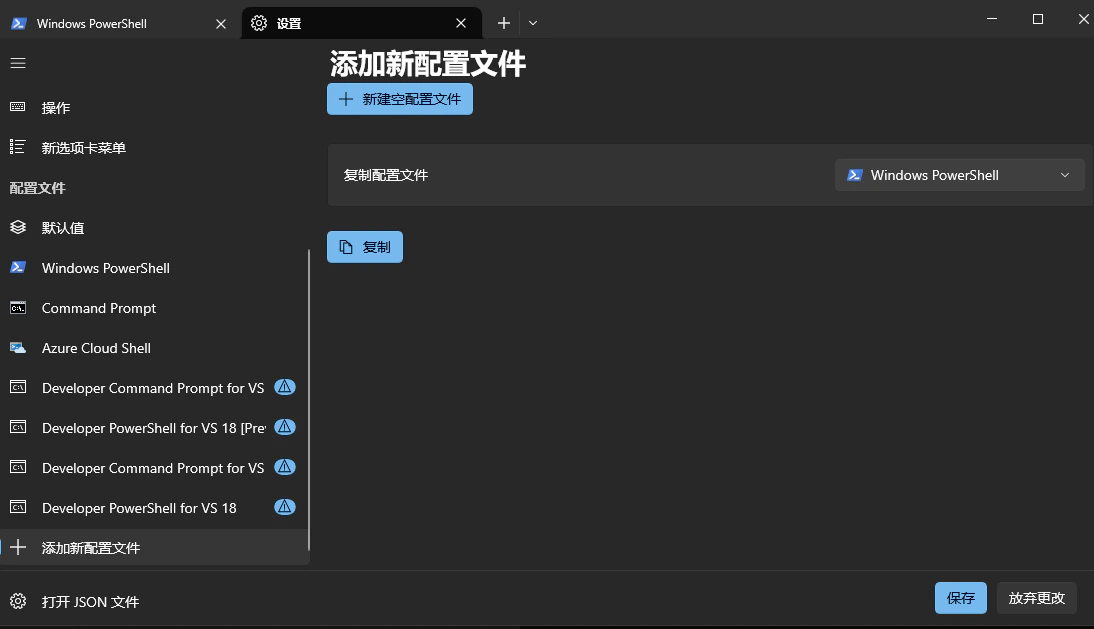This screenshot has width=1094, height=629.
Task: Click the layers icon beside 默认值
Action: point(18,227)
